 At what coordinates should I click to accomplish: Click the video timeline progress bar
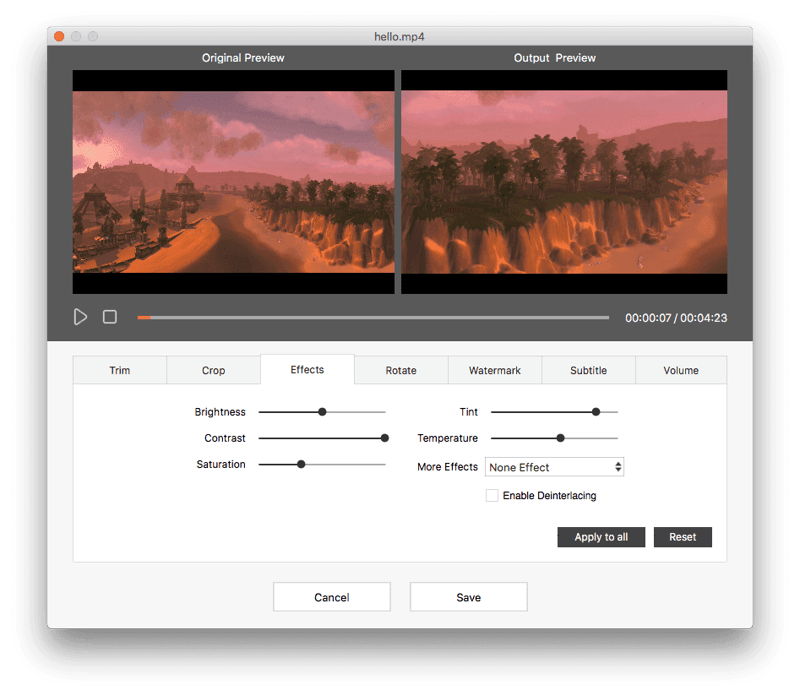click(372, 317)
